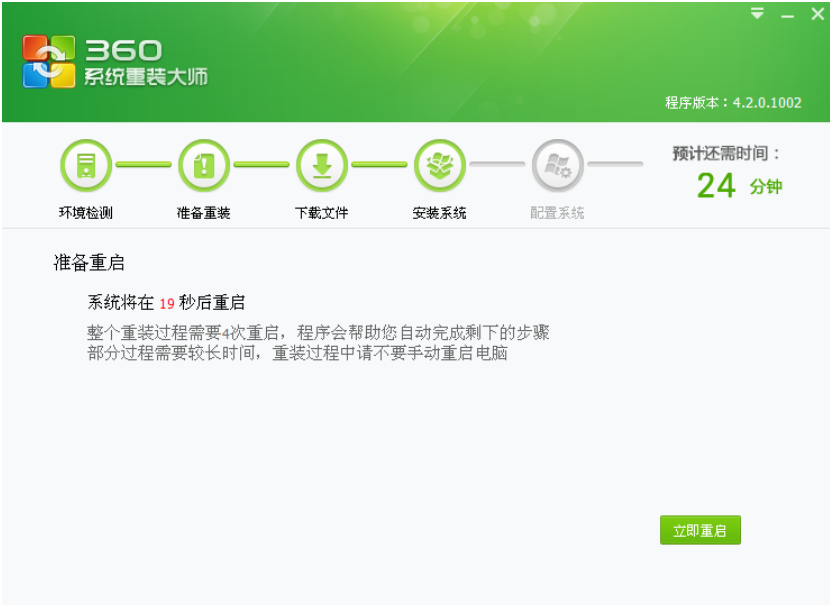The image size is (830, 605).
Task: Choose the 安装系统 step label
Action: tap(439, 213)
